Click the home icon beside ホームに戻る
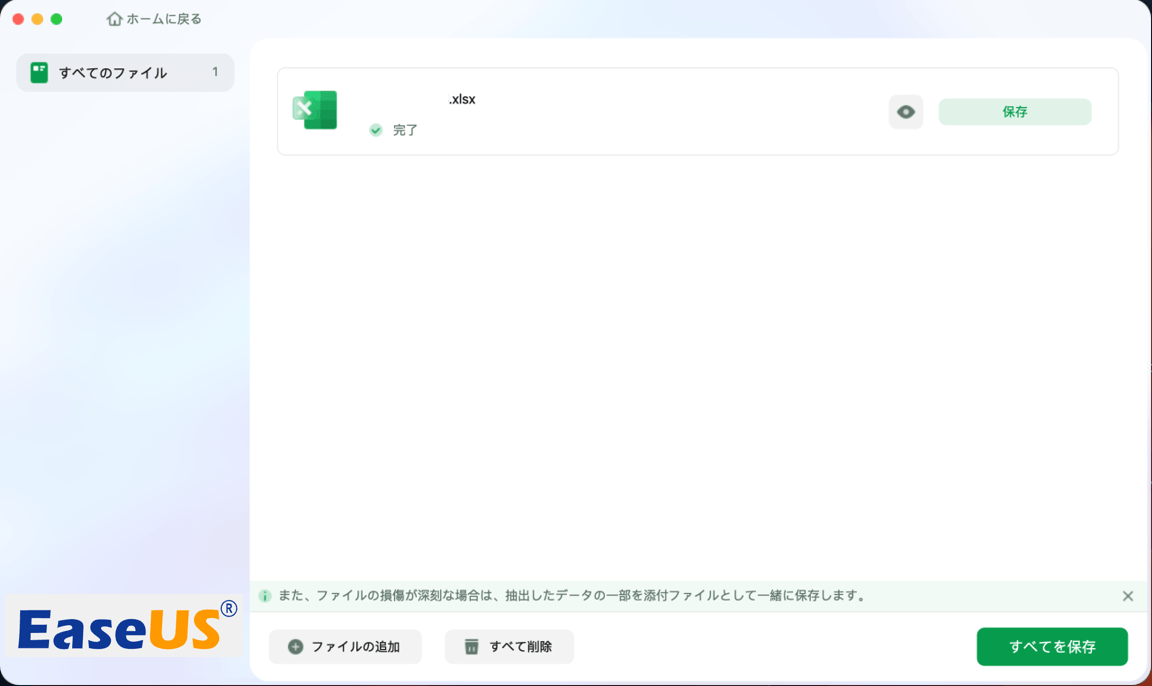 [x=114, y=17]
